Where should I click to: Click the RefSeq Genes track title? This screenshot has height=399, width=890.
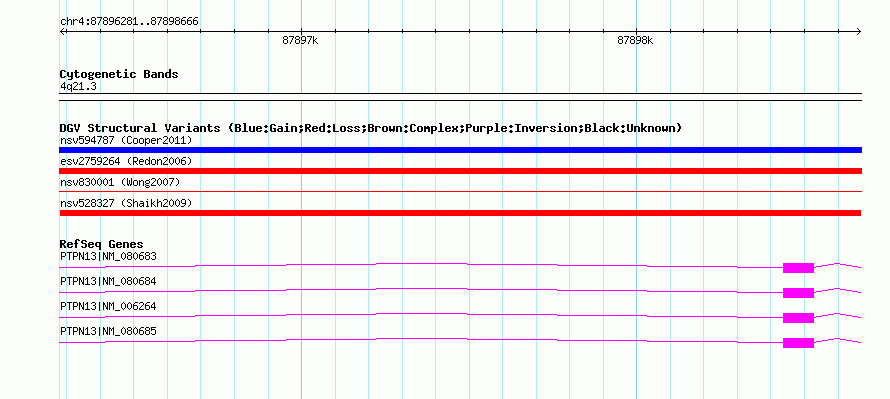(x=102, y=245)
